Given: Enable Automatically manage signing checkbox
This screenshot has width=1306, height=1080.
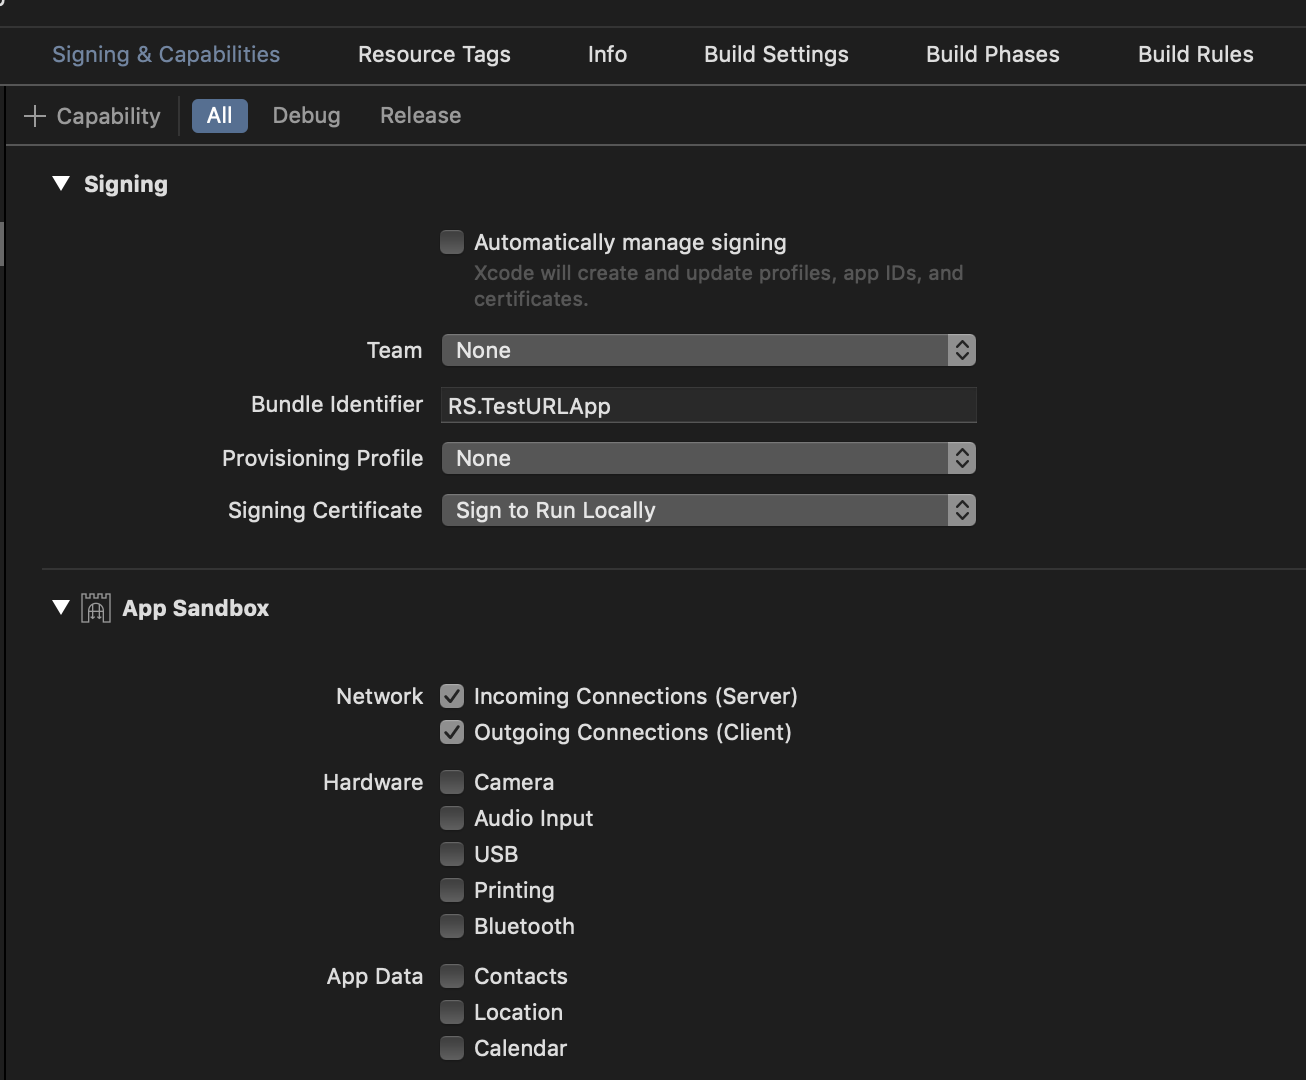Looking at the screenshot, I should coord(452,242).
